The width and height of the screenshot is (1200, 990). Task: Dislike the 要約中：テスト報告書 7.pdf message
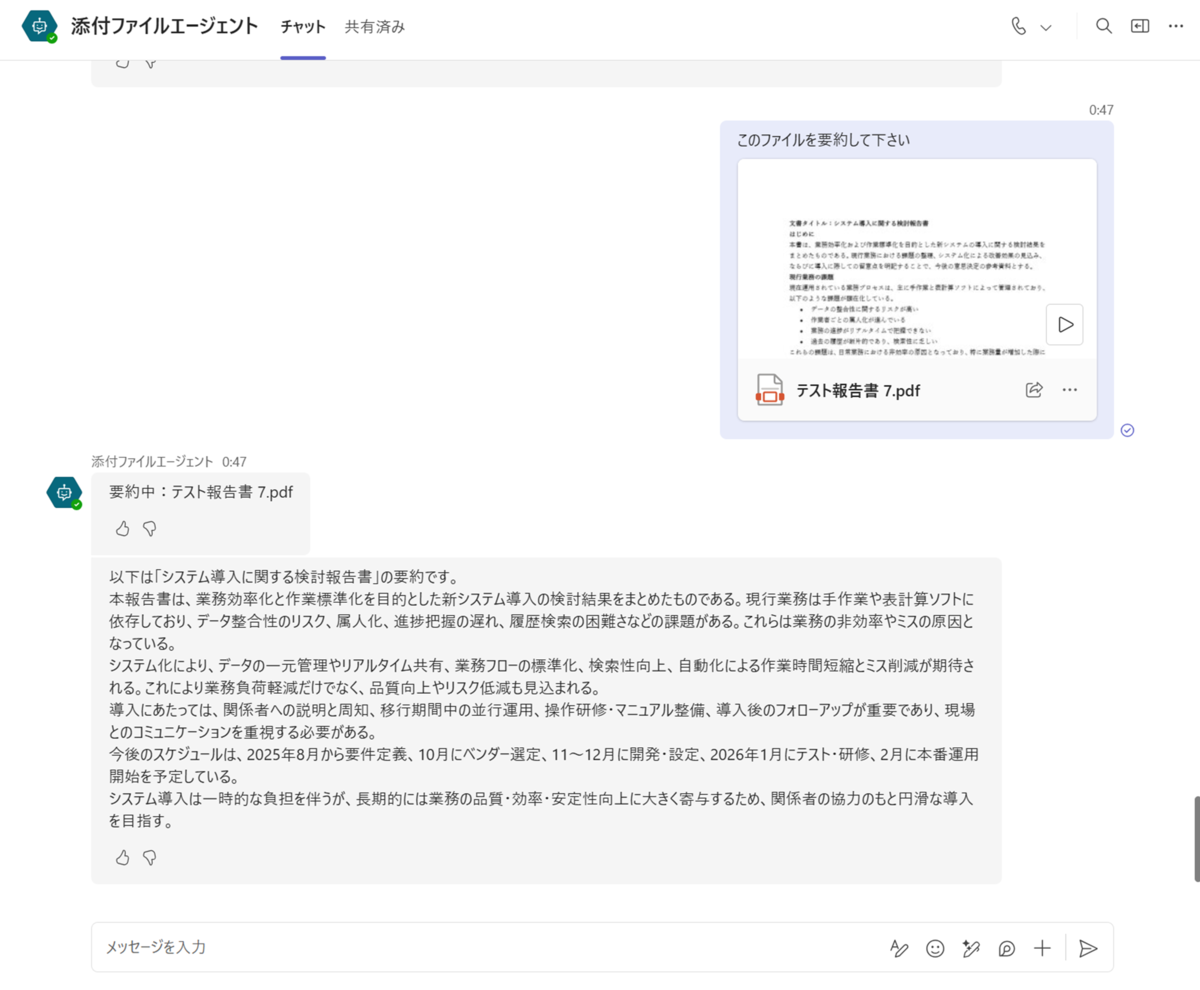(150, 527)
